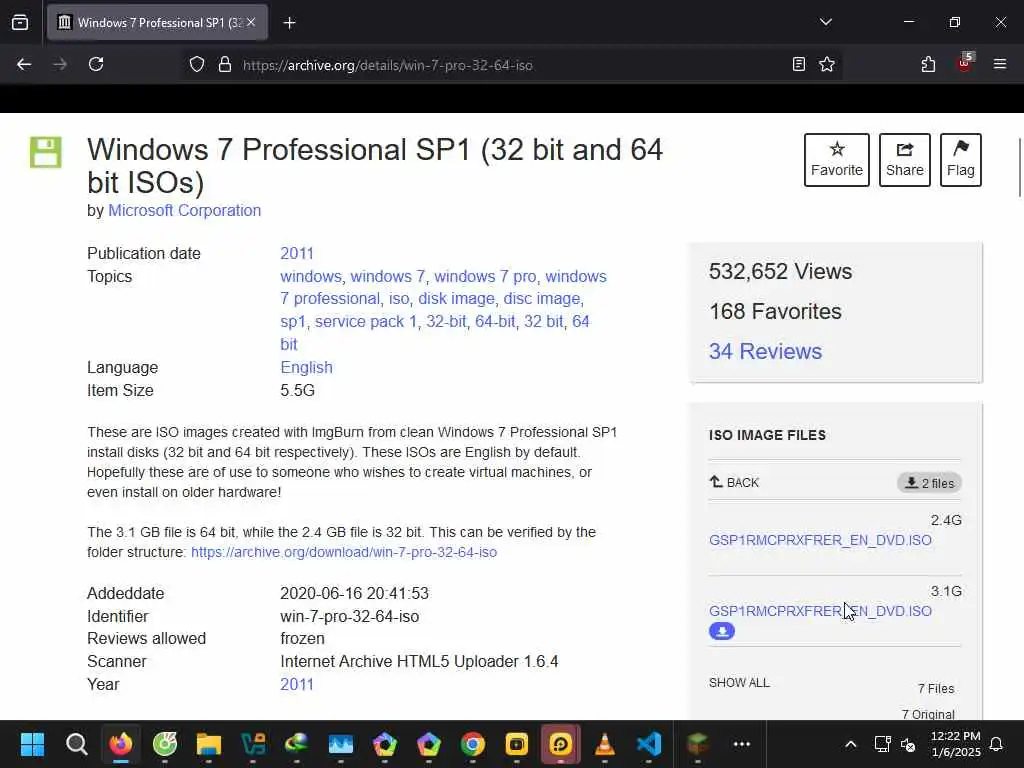Download the 2 files bundle
Image resolution: width=1024 pixels, height=768 pixels.
pyautogui.click(x=929, y=483)
